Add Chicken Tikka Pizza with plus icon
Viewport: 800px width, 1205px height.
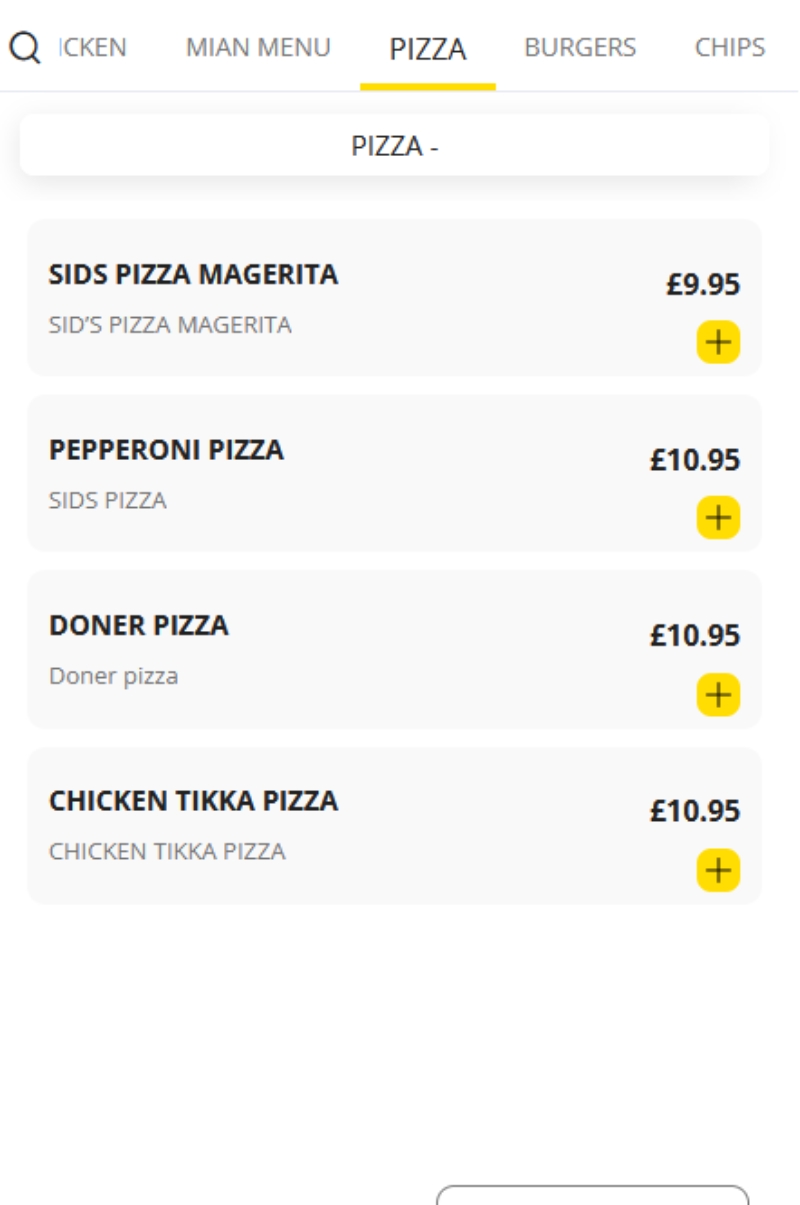click(x=718, y=870)
